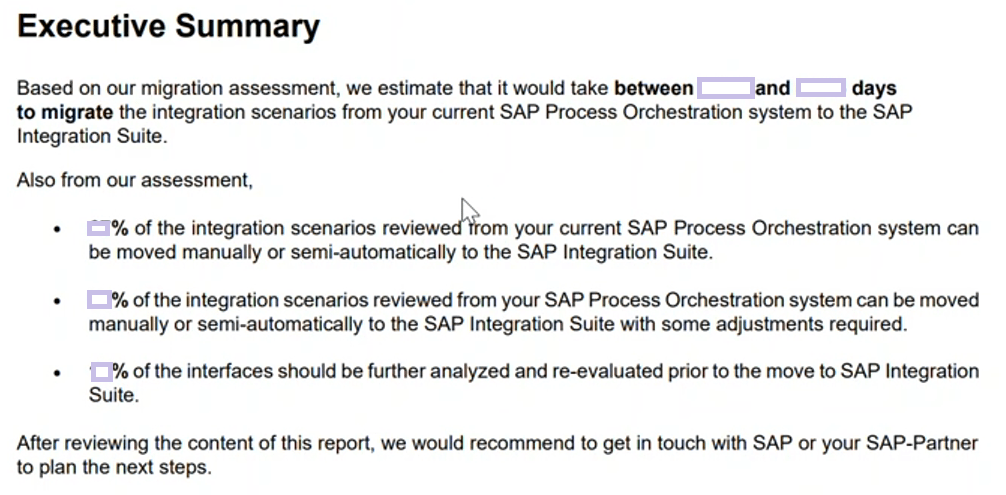Click the first bullet point marker

click(58, 229)
